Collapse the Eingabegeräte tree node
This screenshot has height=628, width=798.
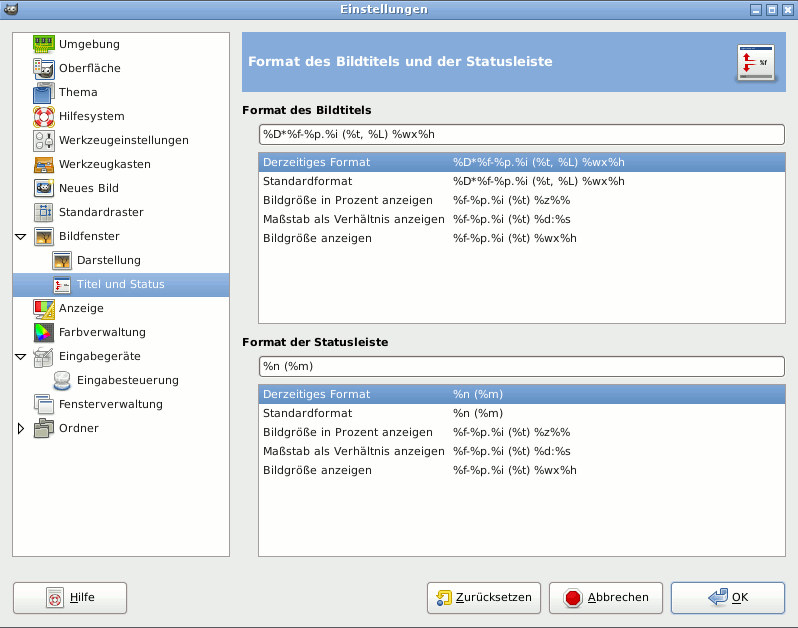[x=21, y=357]
